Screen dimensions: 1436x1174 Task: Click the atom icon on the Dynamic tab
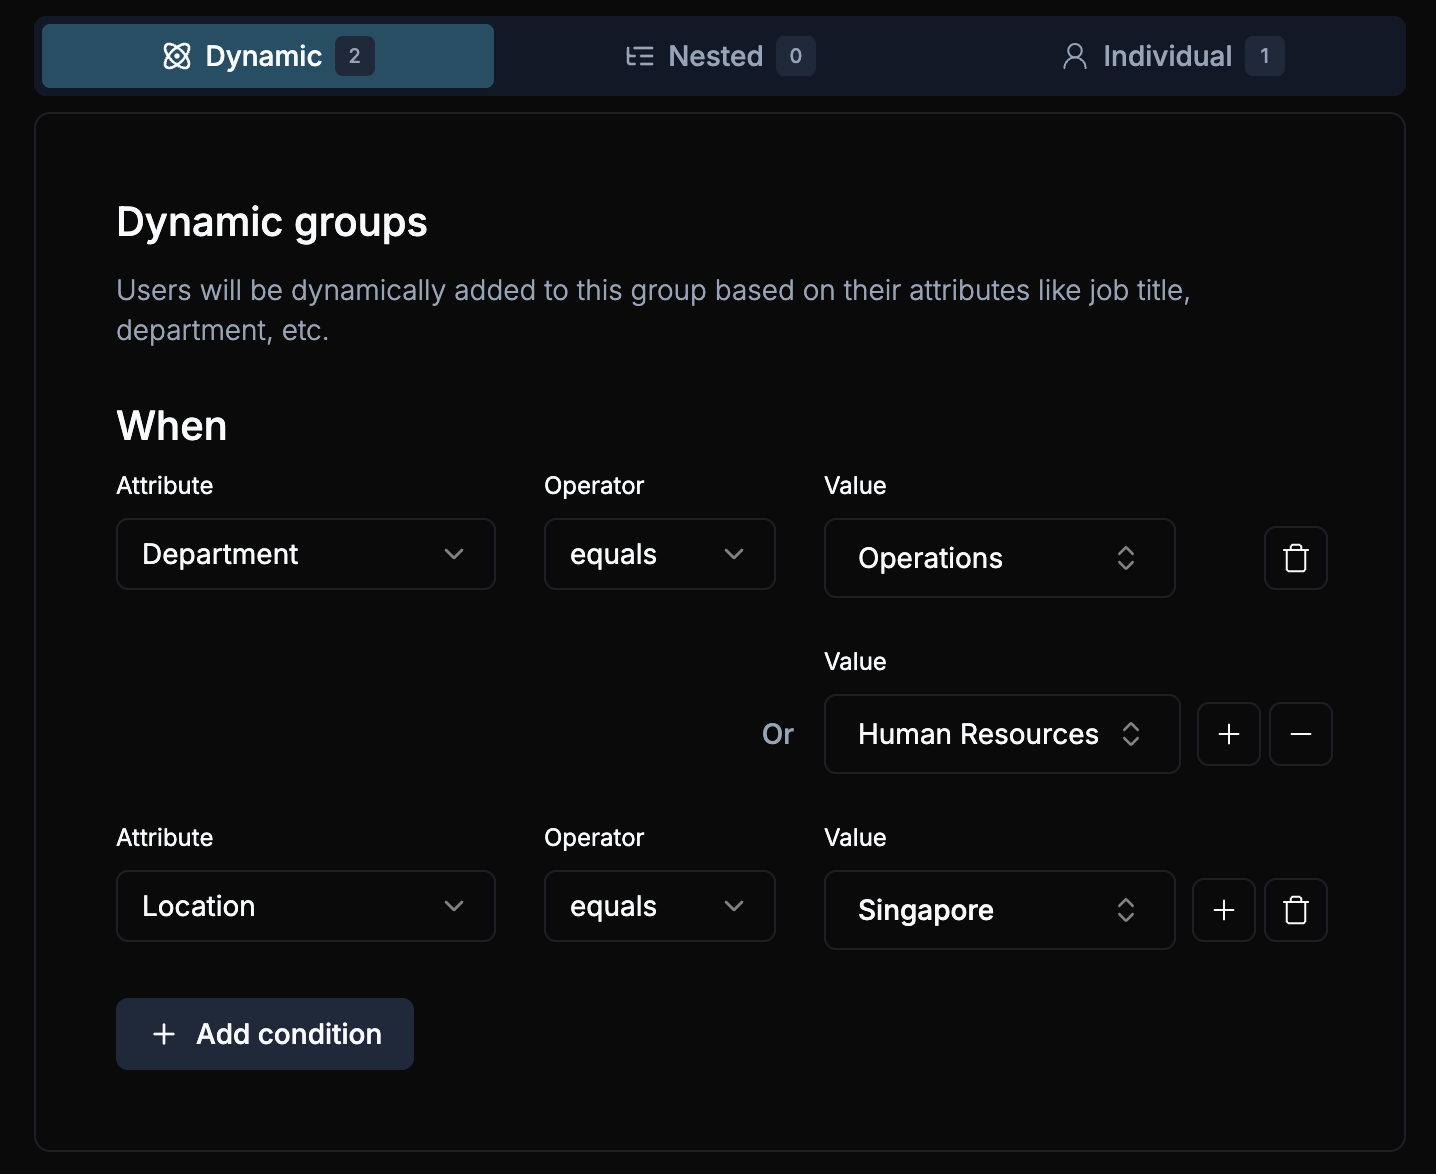[x=177, y=56]
